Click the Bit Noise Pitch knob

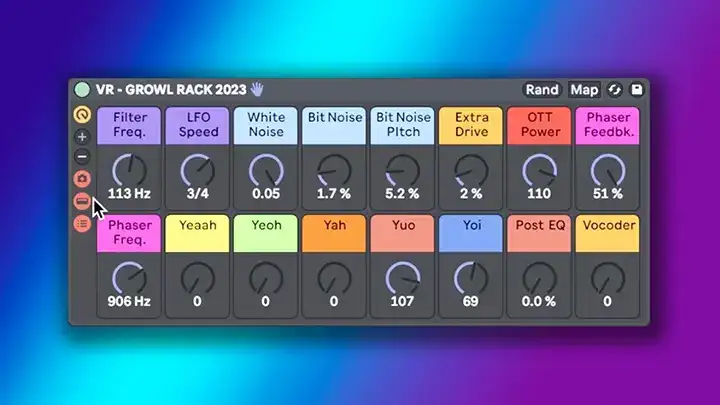[402, 171]
